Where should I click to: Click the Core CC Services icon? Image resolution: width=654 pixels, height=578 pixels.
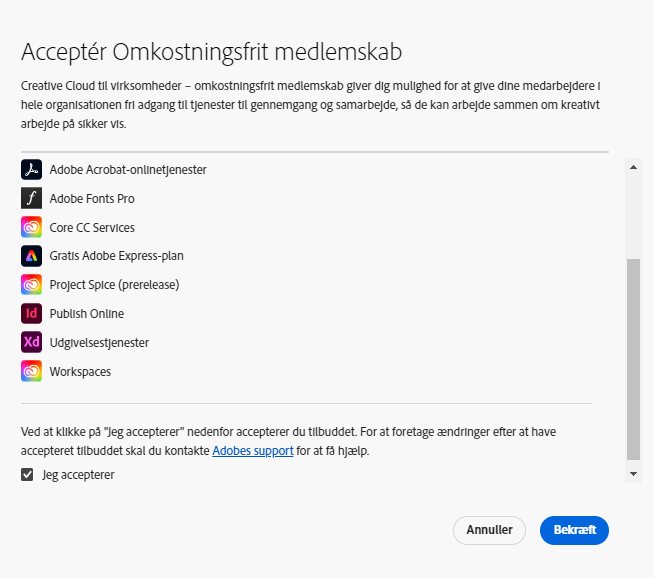pos(31,227)
